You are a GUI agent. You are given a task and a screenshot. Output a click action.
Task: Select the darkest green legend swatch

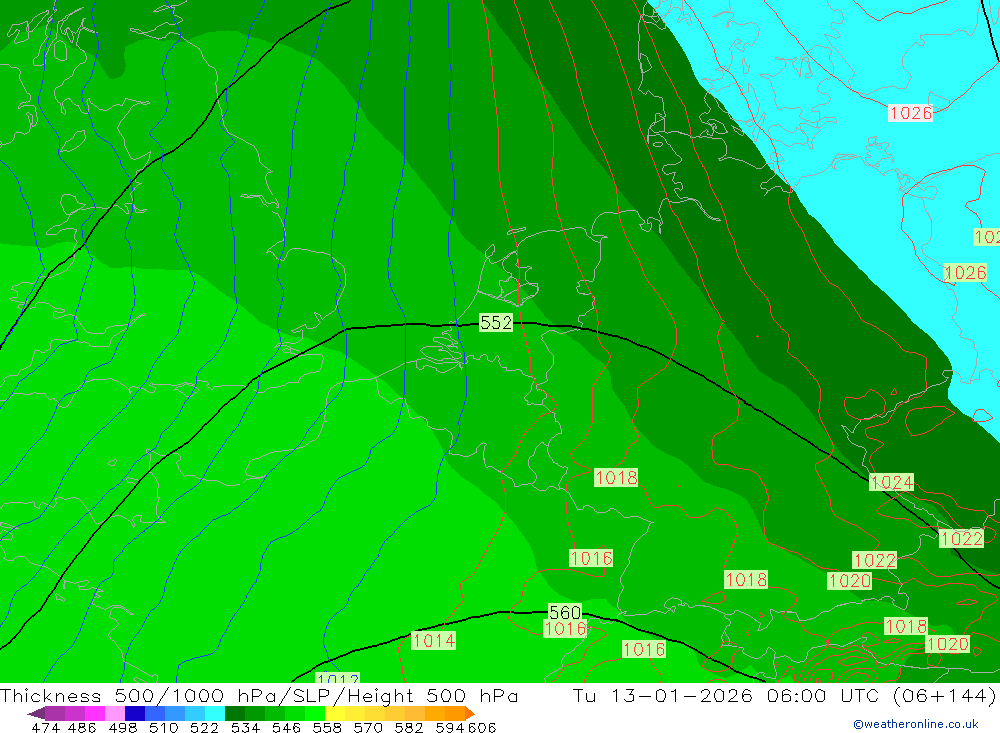235,713
